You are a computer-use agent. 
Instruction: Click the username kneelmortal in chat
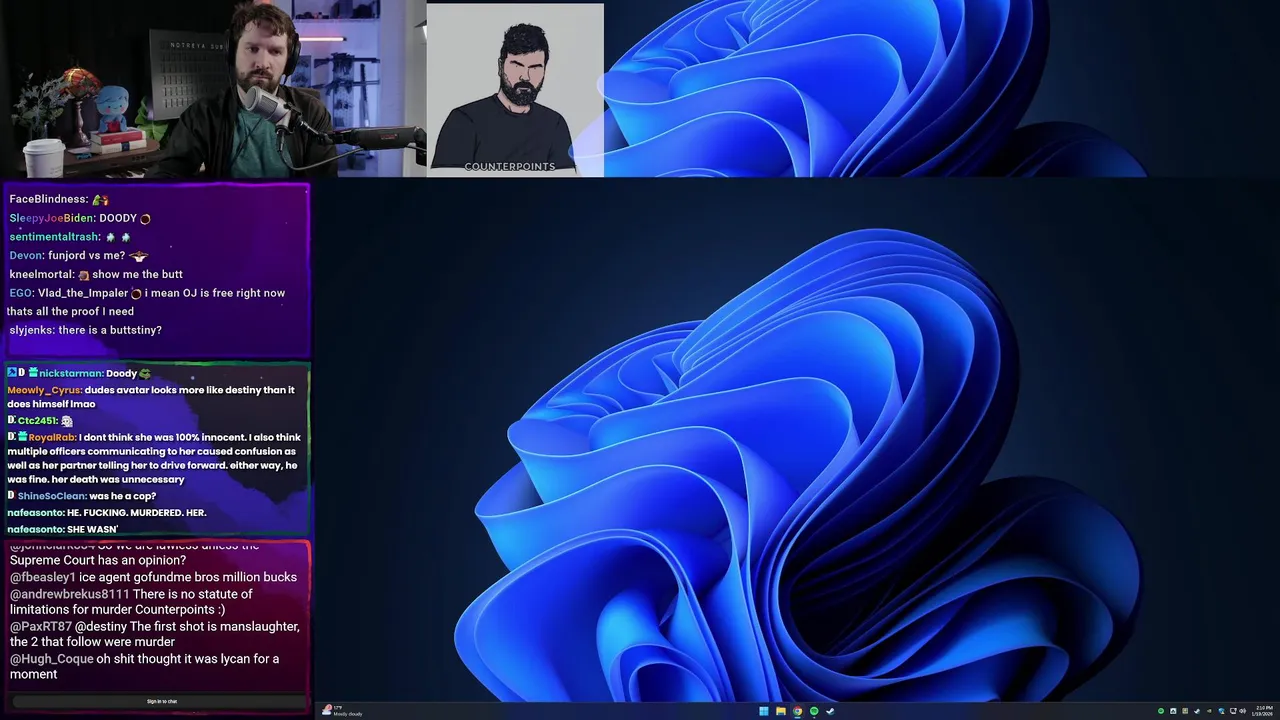pyautogui.click(x=41, y=274)
